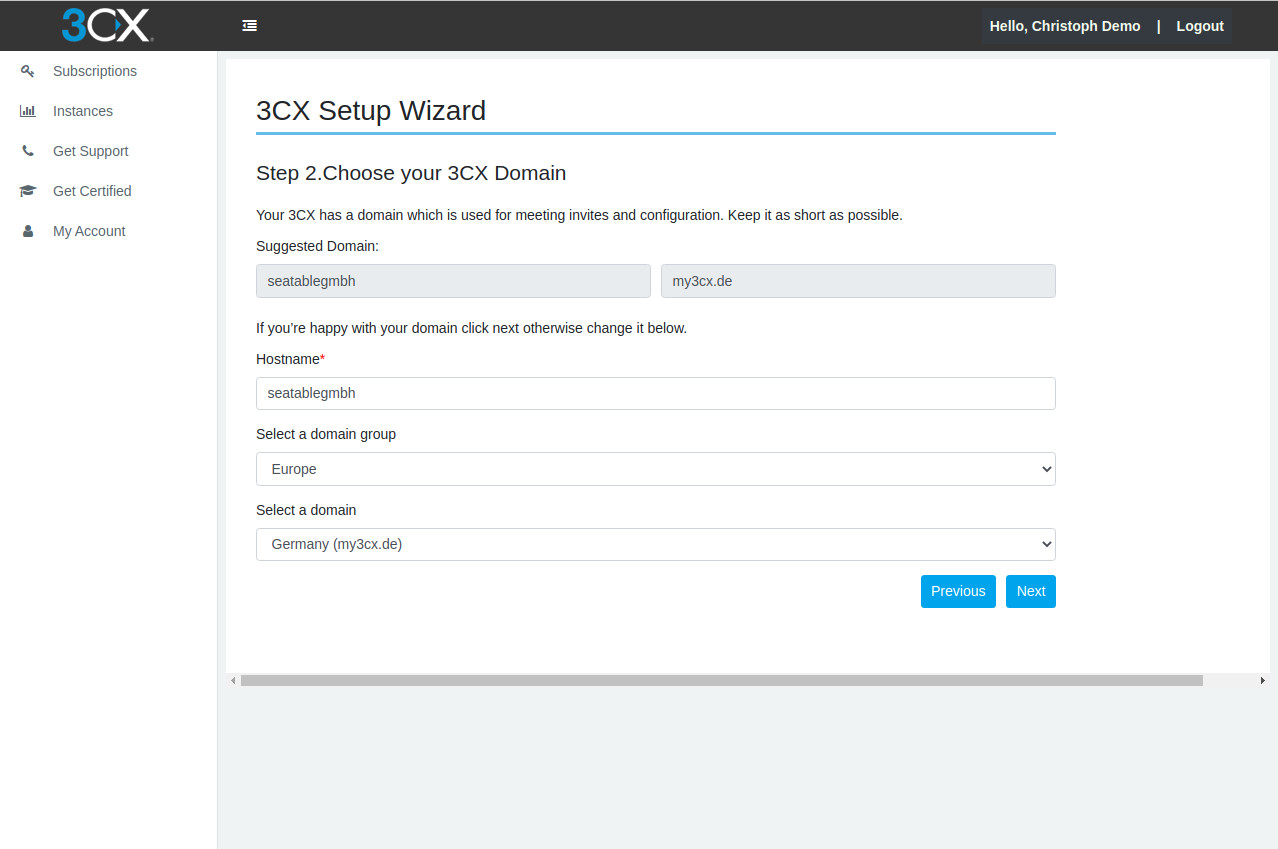Open the Get Certified section
This screenshot has width=1278, height=849.
92,191
